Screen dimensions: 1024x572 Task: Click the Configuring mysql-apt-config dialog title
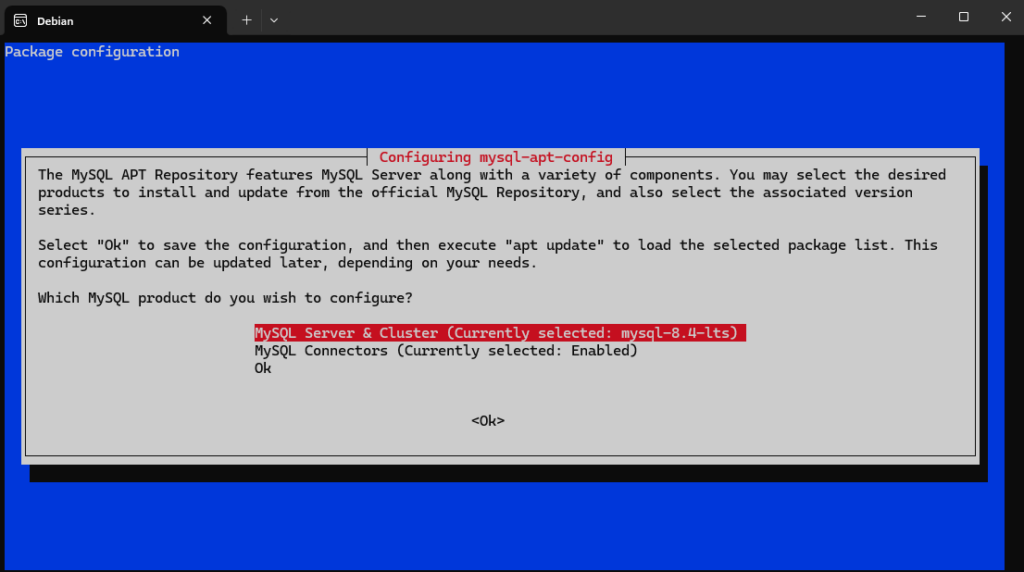[496, 157]
